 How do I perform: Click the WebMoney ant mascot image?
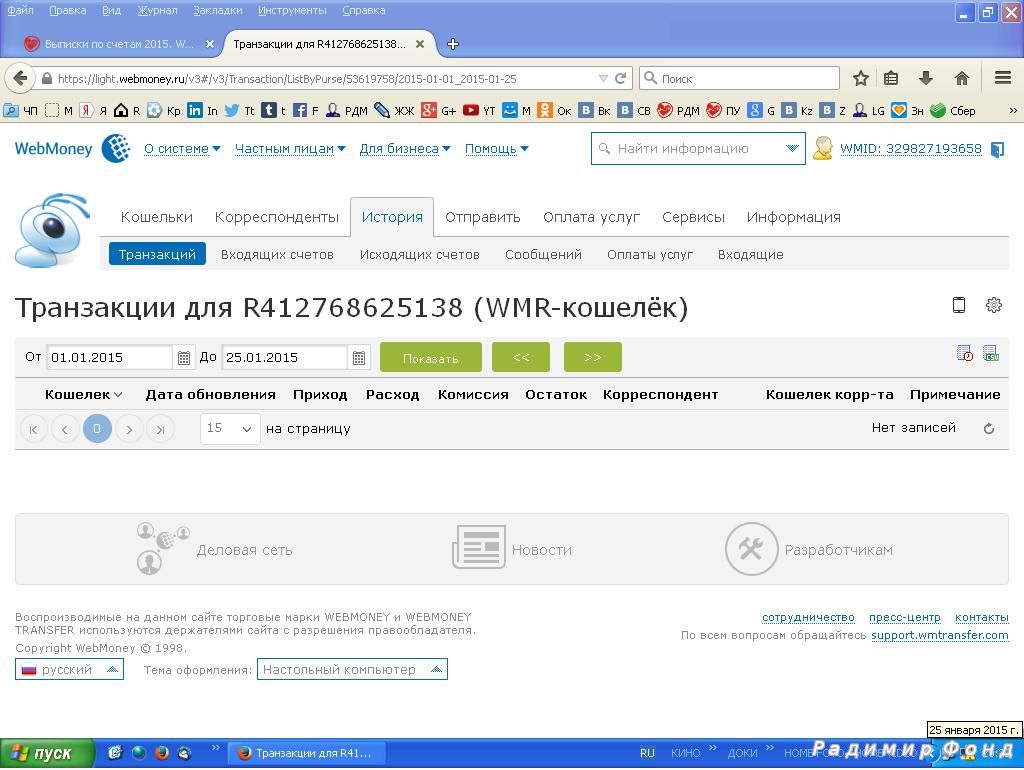pos(52,230)
